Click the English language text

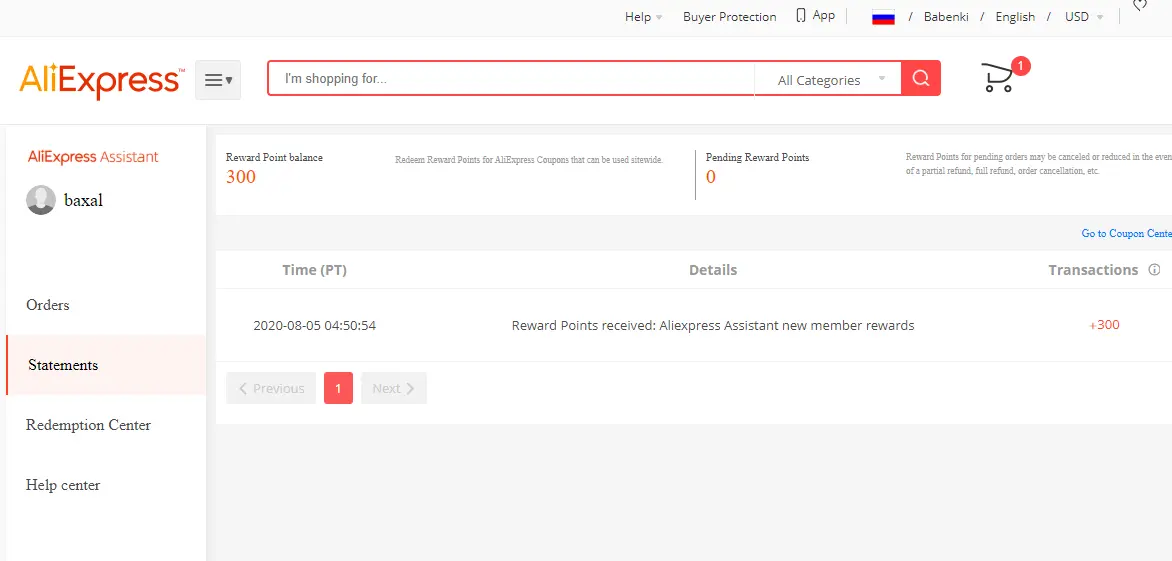point(1015,16)
